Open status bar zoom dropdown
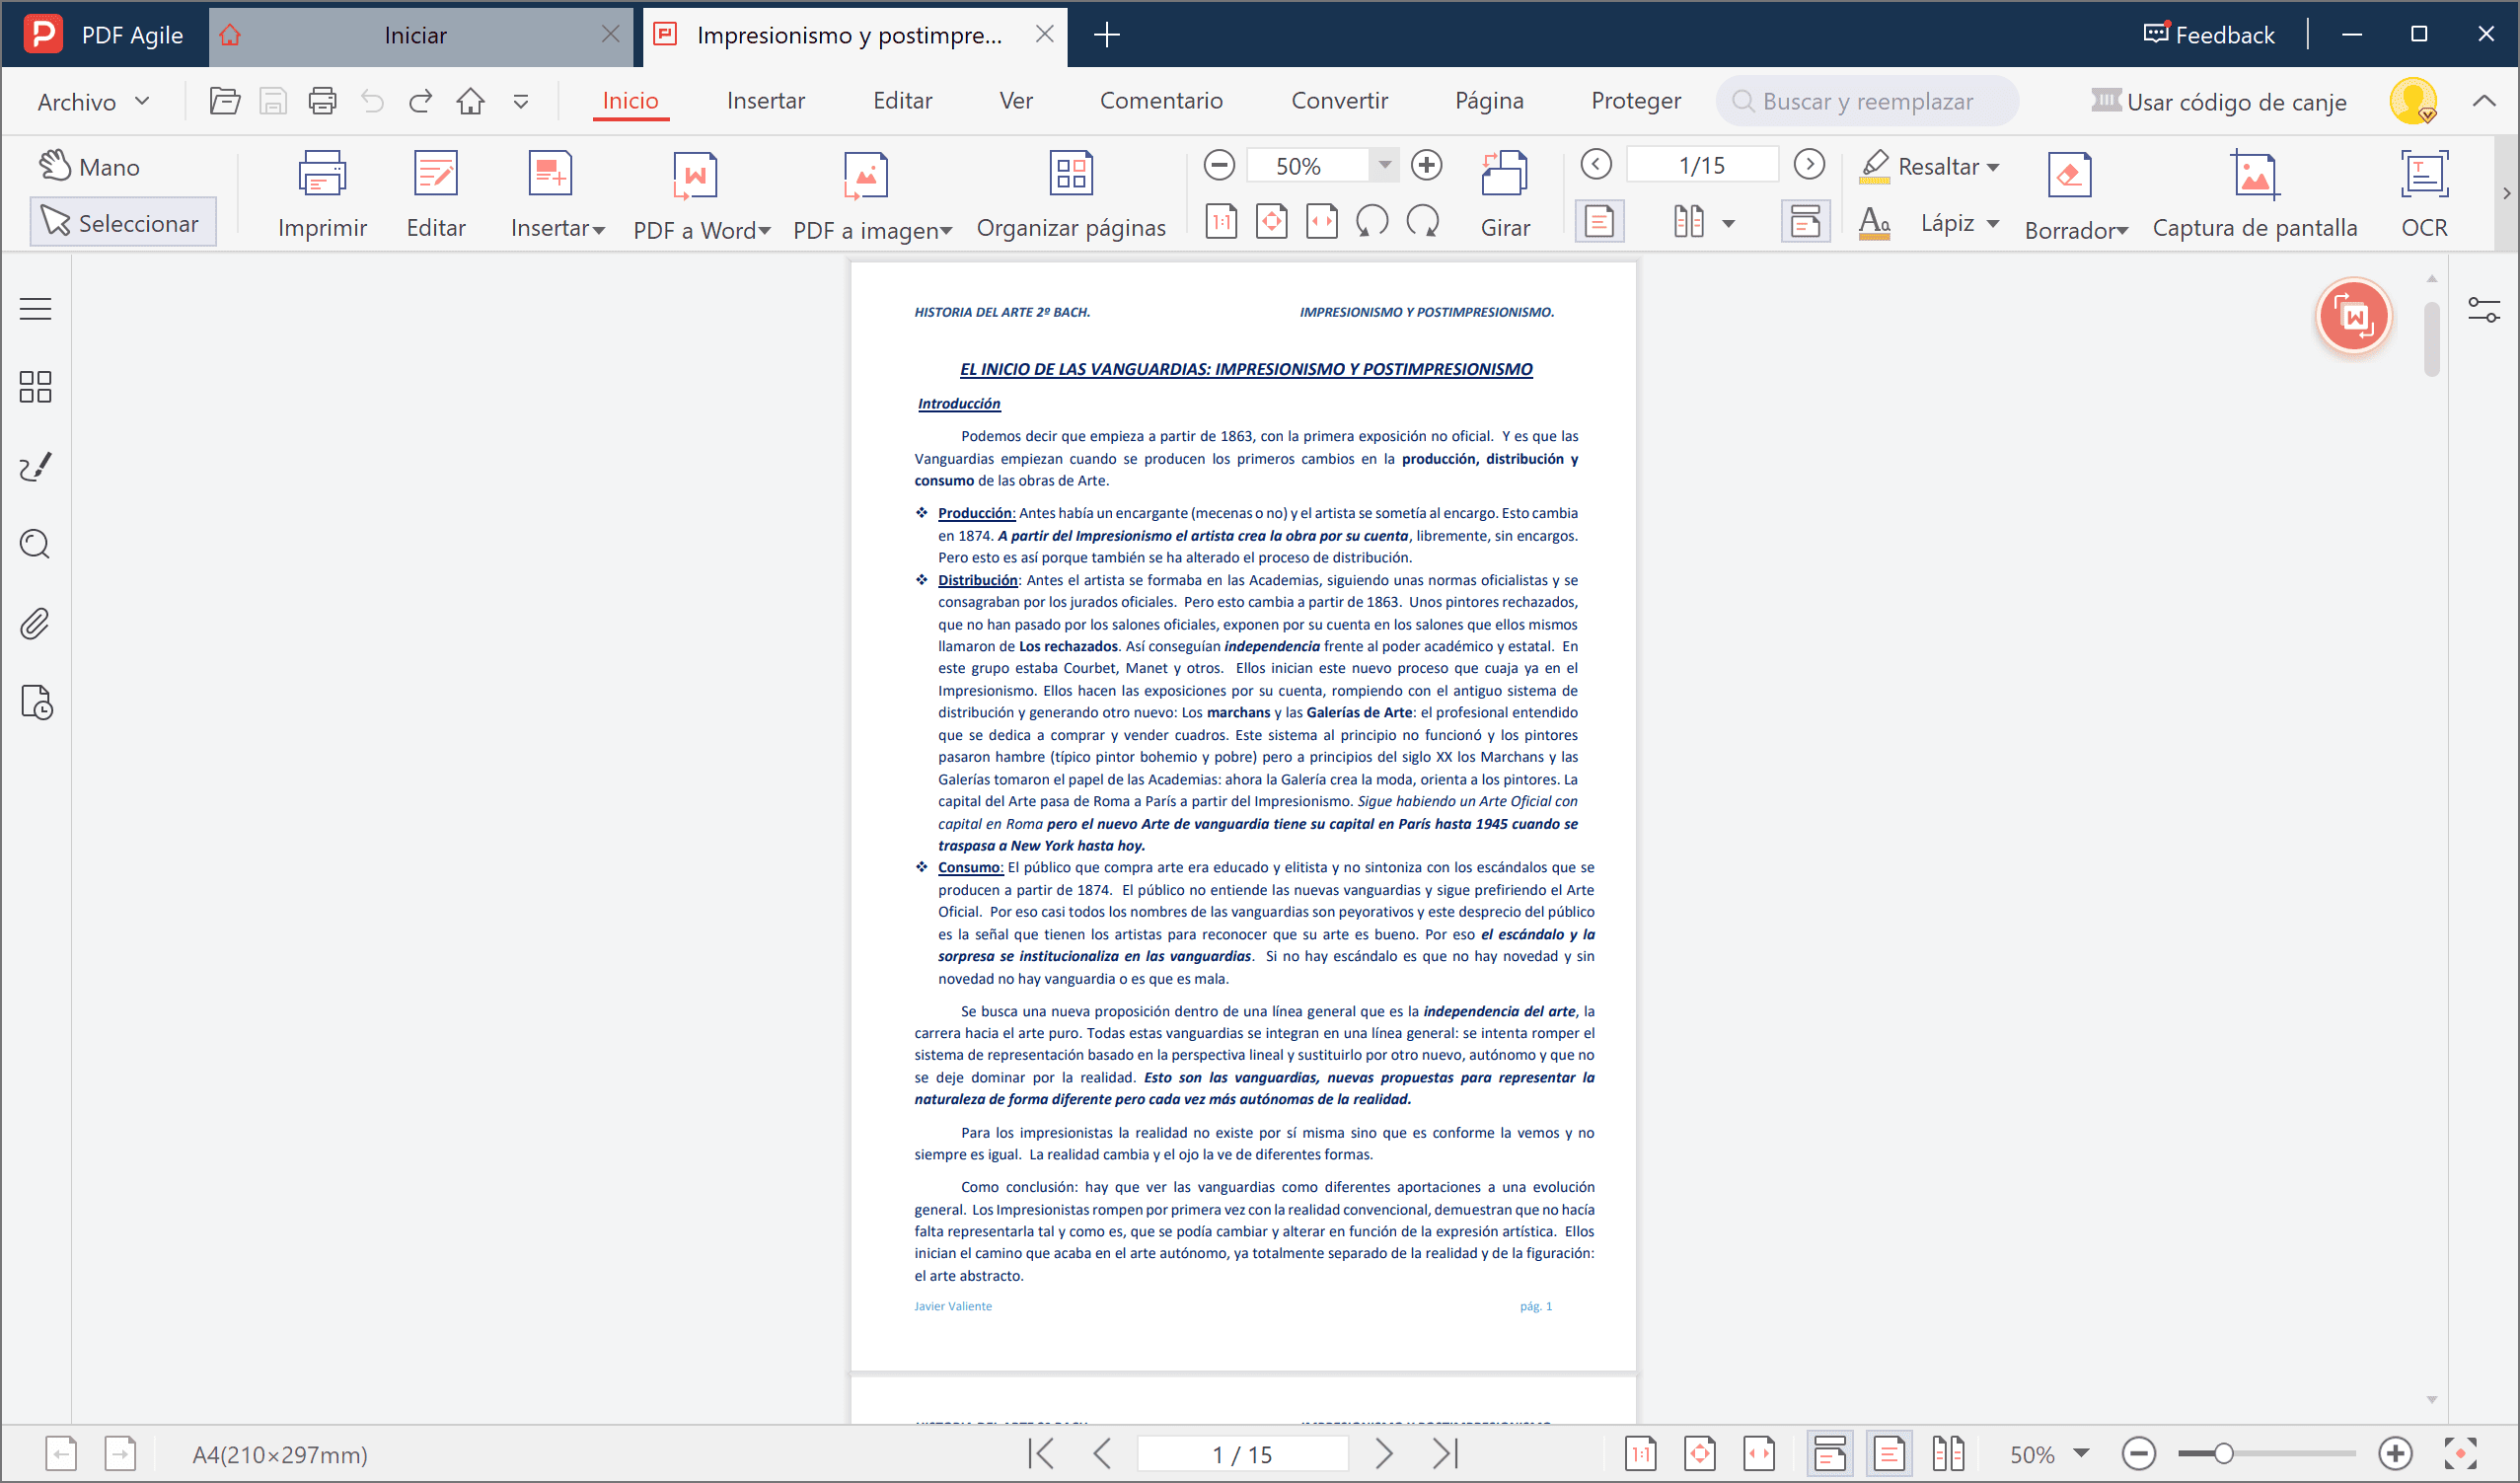The height and width of the screenshot is (1483, 2520). [x=2082, y=1453]
